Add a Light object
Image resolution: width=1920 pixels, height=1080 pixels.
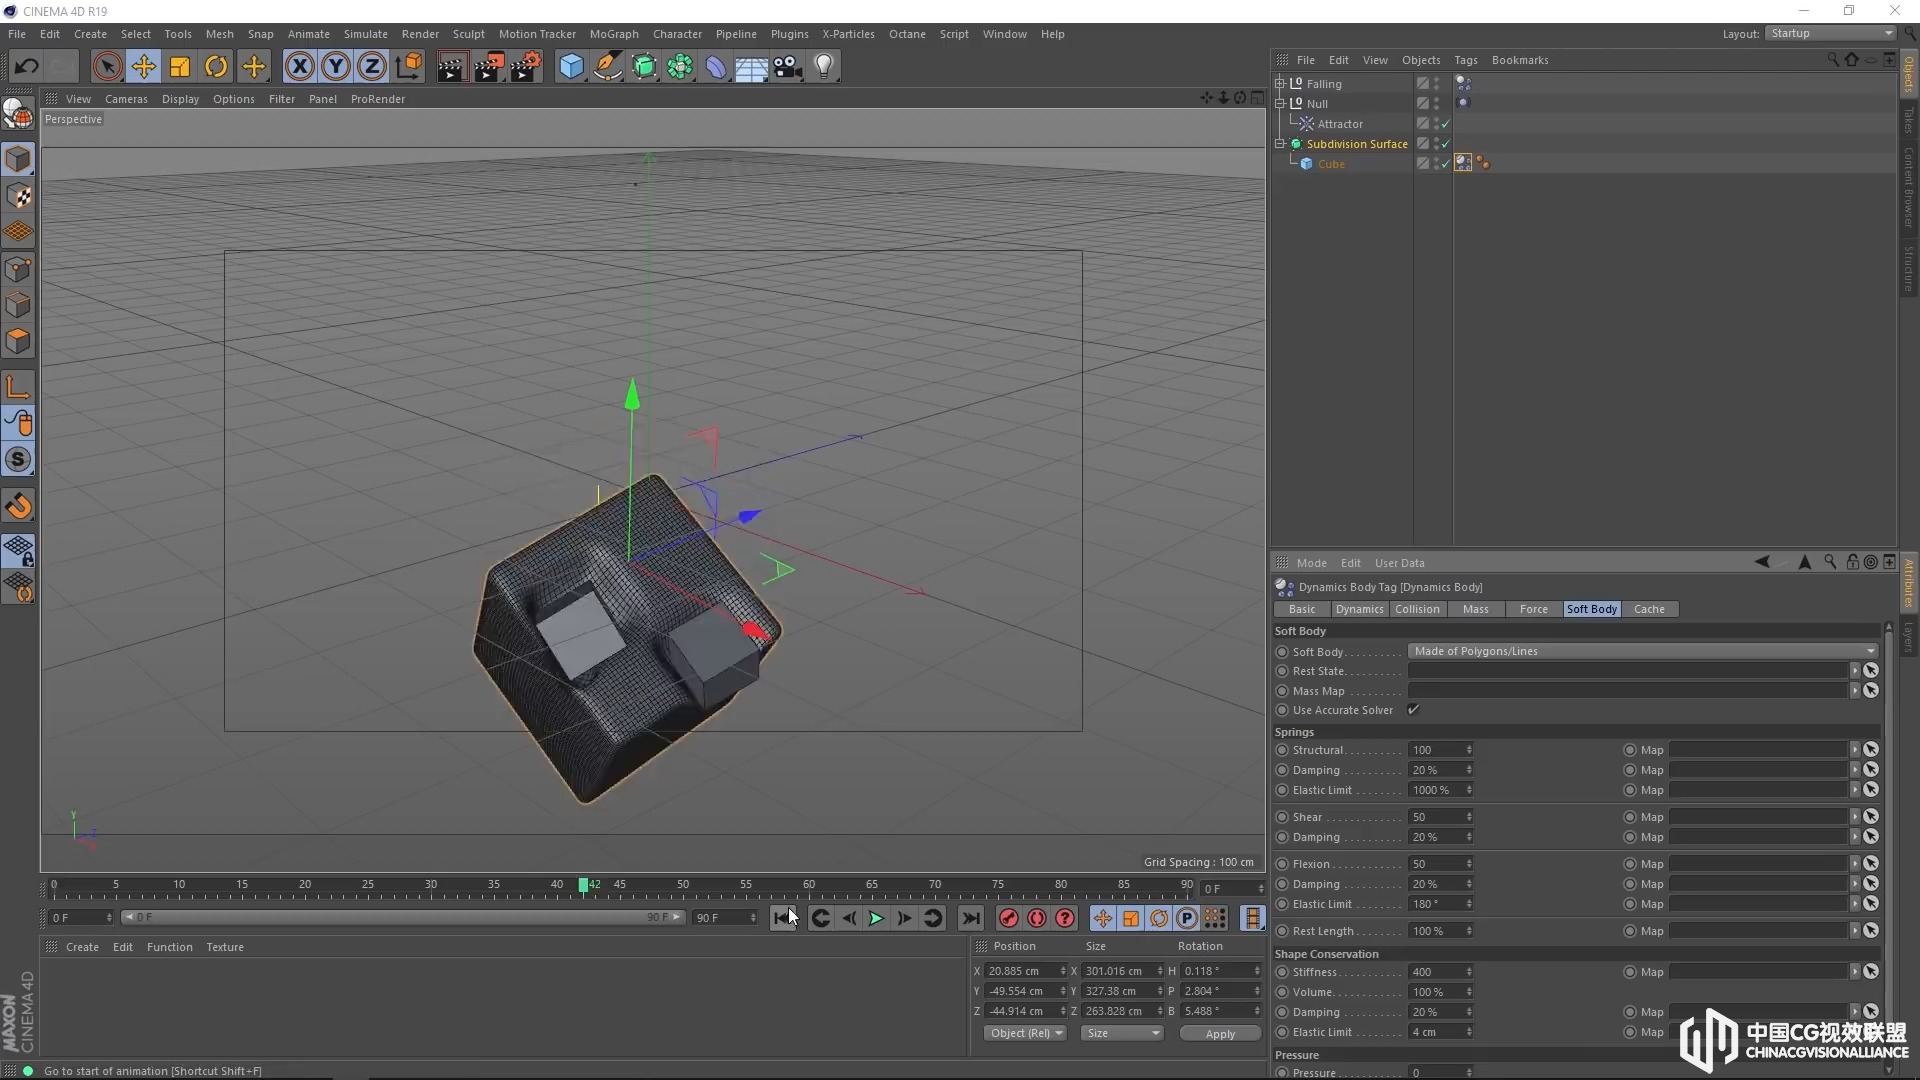click(x=824, y=67)
